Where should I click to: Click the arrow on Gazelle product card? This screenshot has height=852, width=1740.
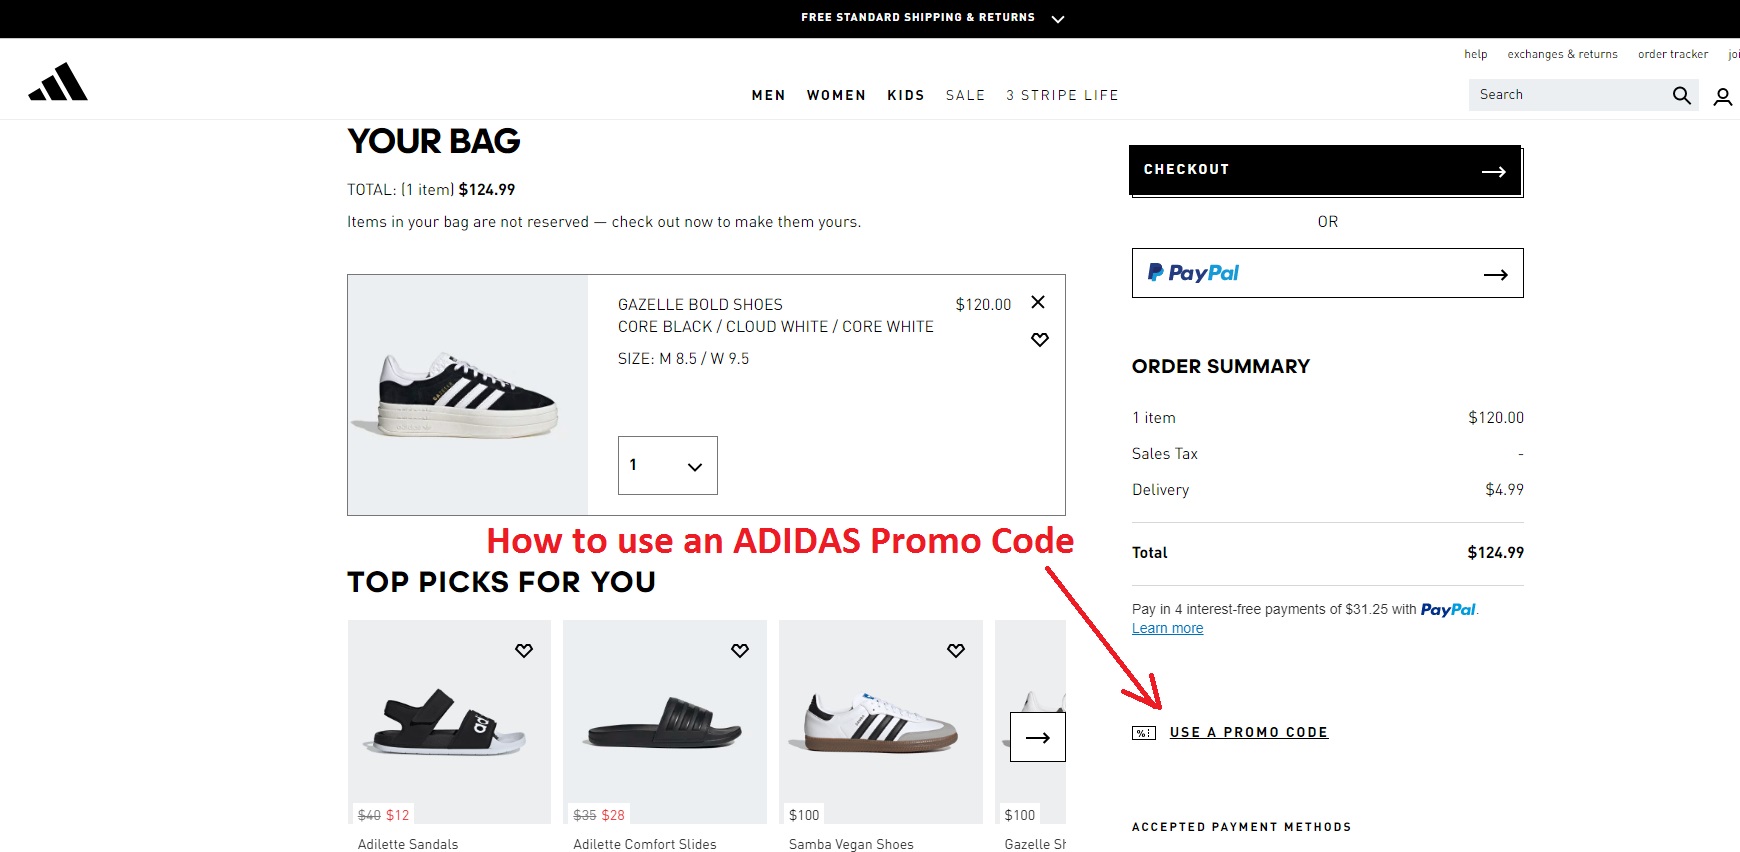[1037, 737]
